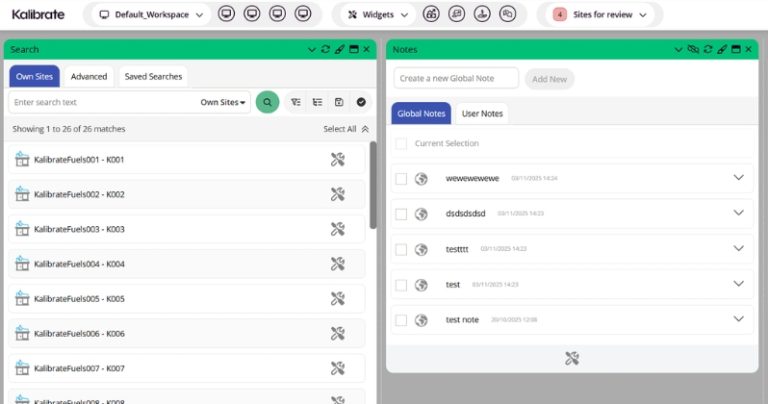
Task: Switch to the User Notes tab
Action: click(482, 114)
